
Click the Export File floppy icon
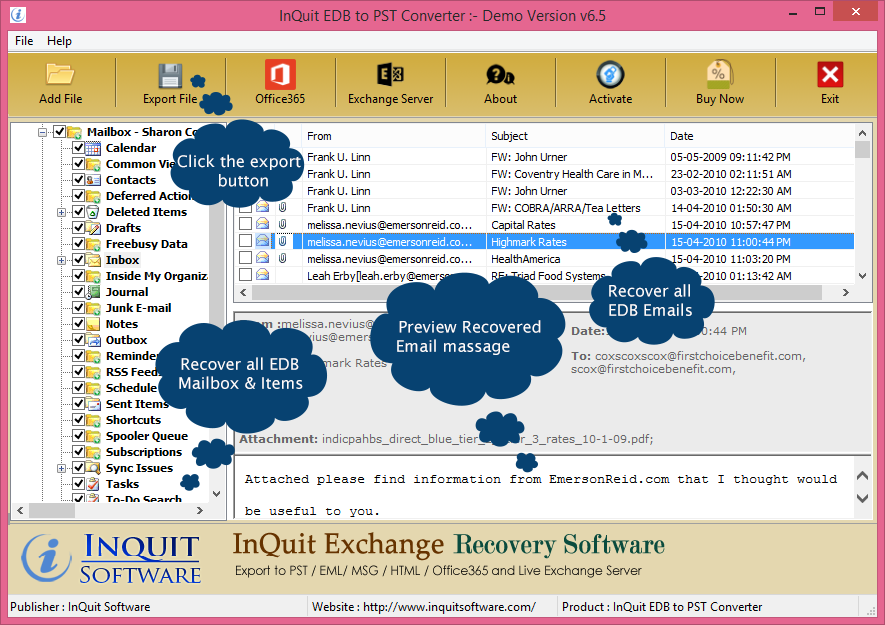point(170,75)
